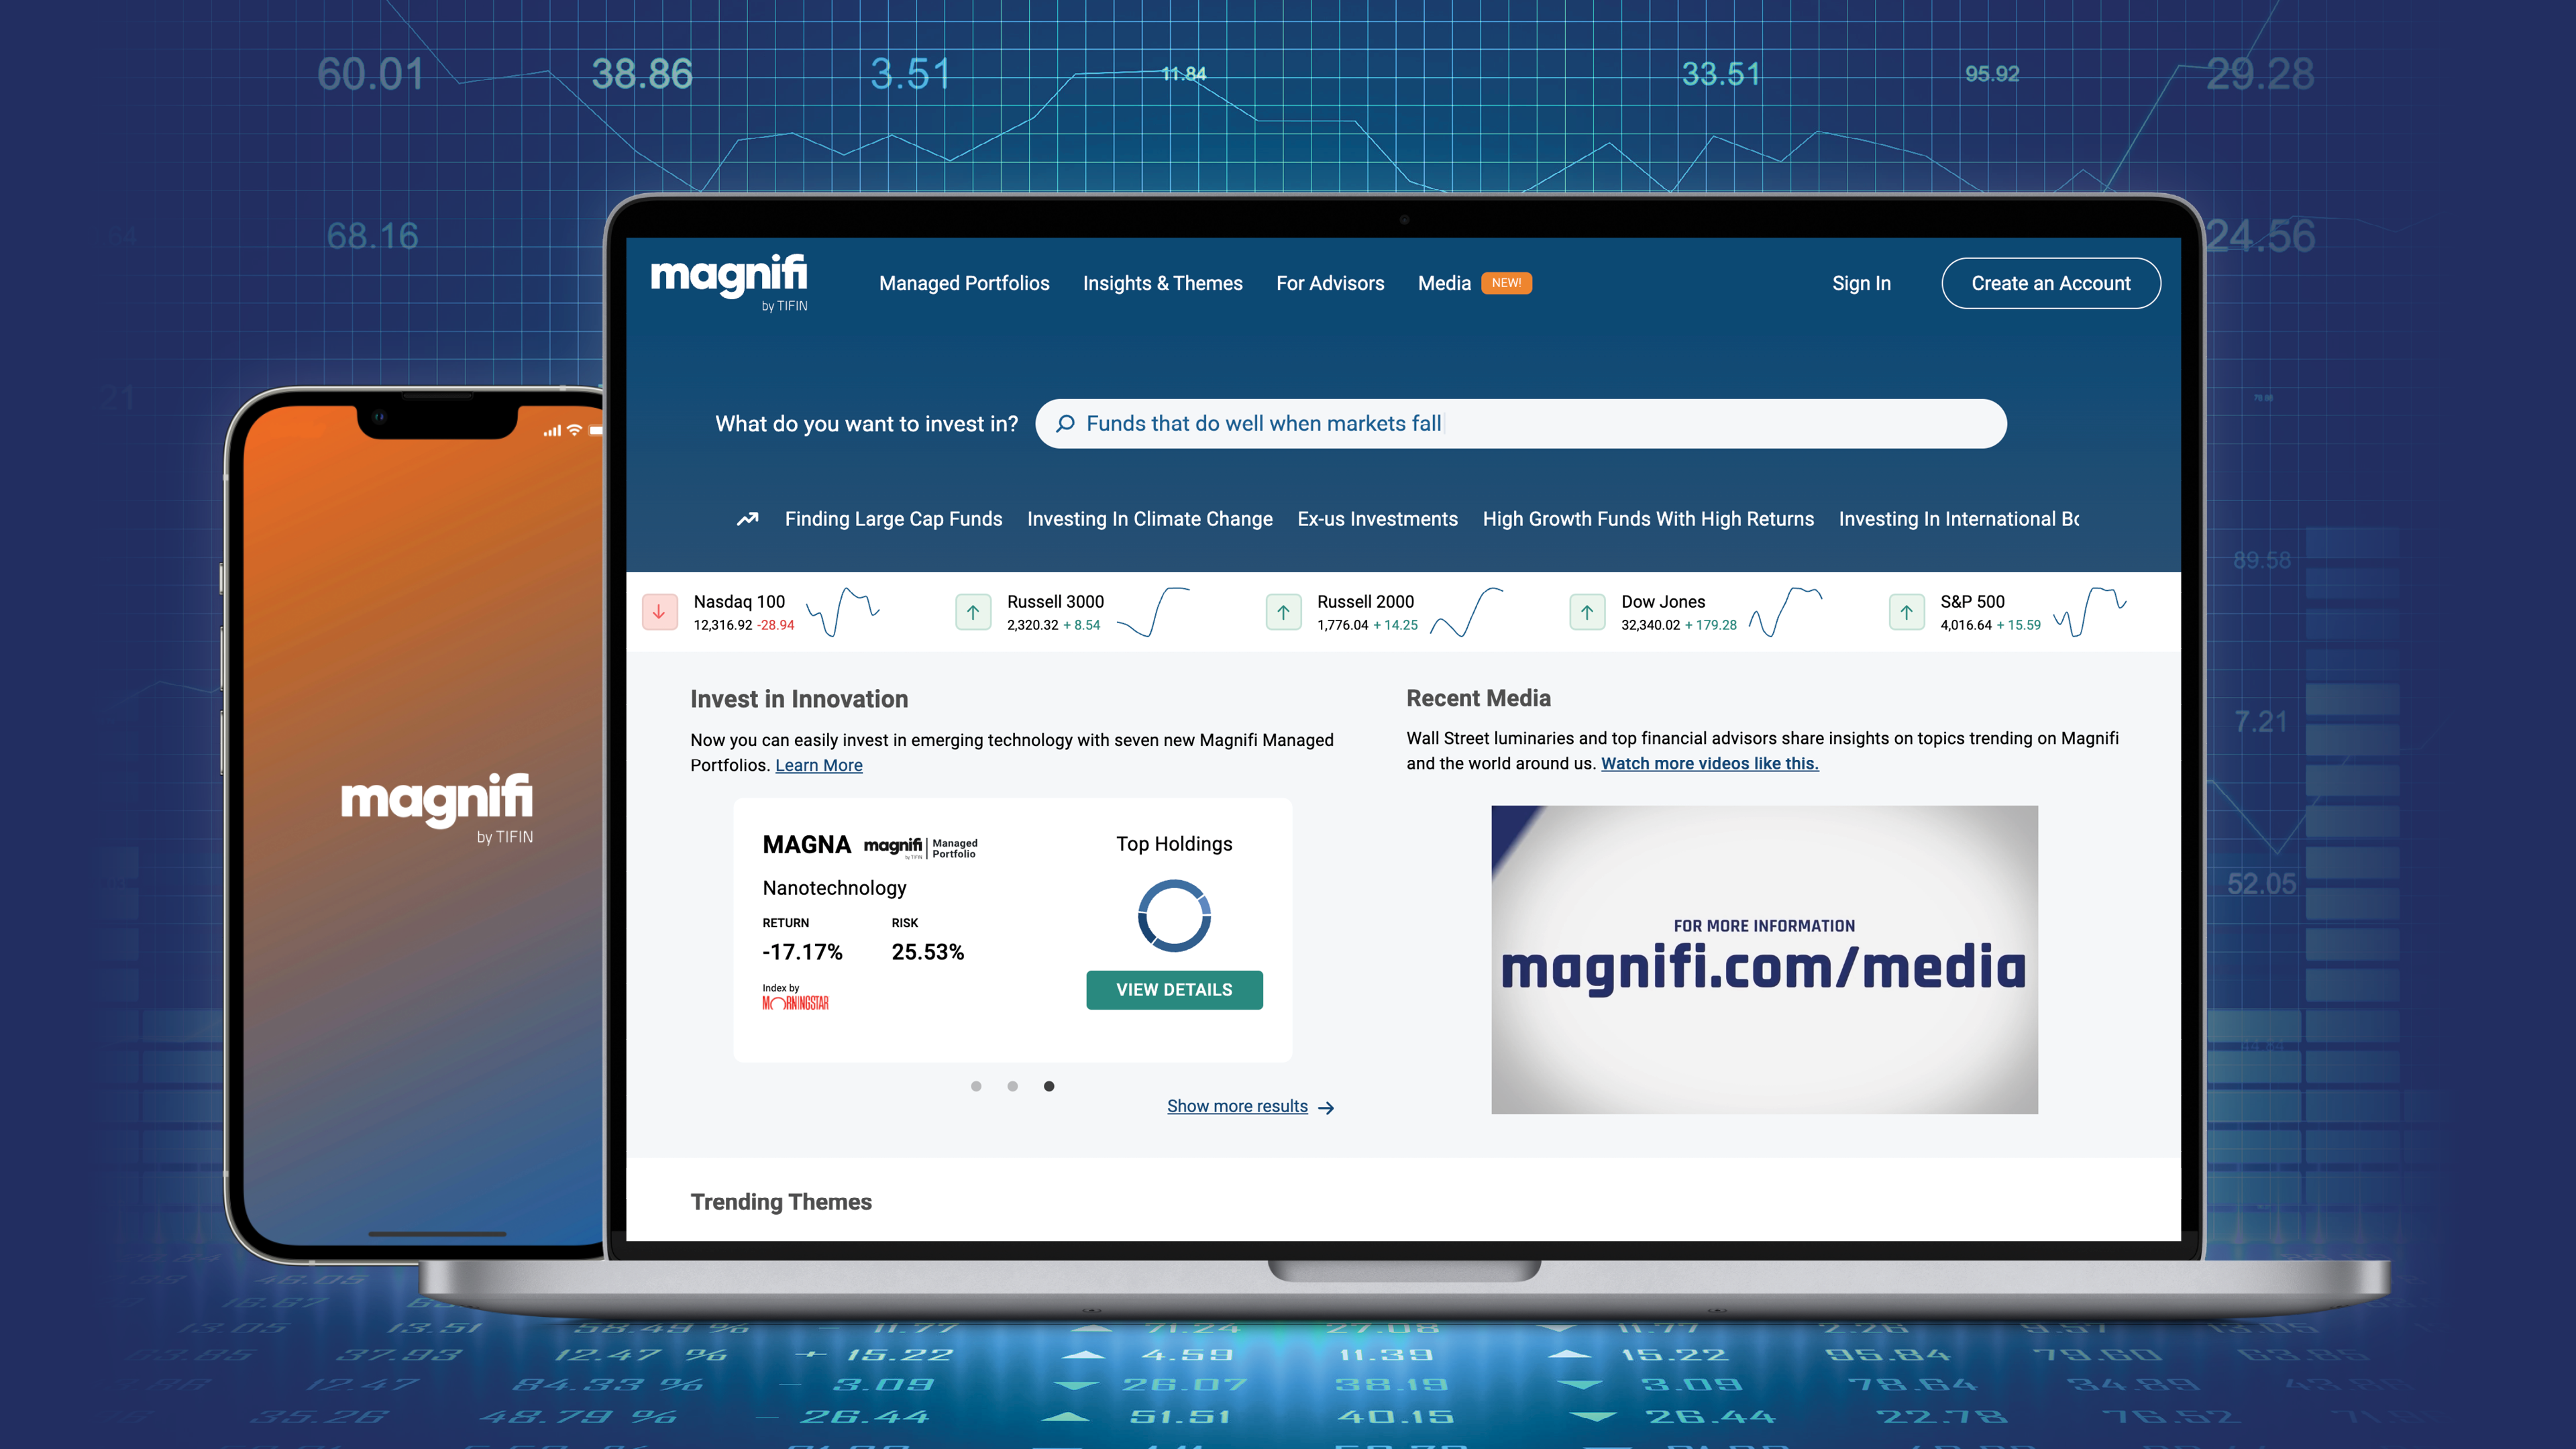2576x1449 pixels.
Task: Click the Russell 2000 up arrow icon
Action: pos(1281,612)
